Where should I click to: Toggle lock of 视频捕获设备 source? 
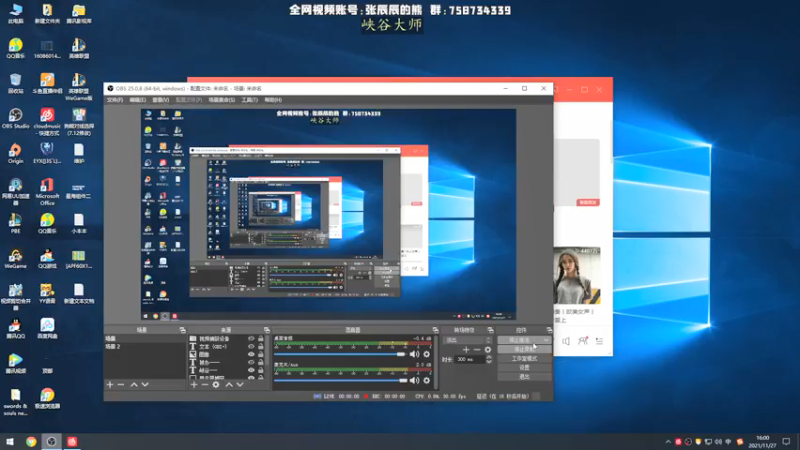click(261, 339)
